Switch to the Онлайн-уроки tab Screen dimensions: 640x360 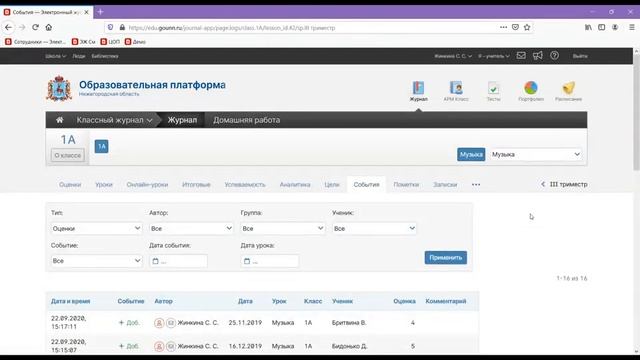pyautogui.click(x=147, y=184)
